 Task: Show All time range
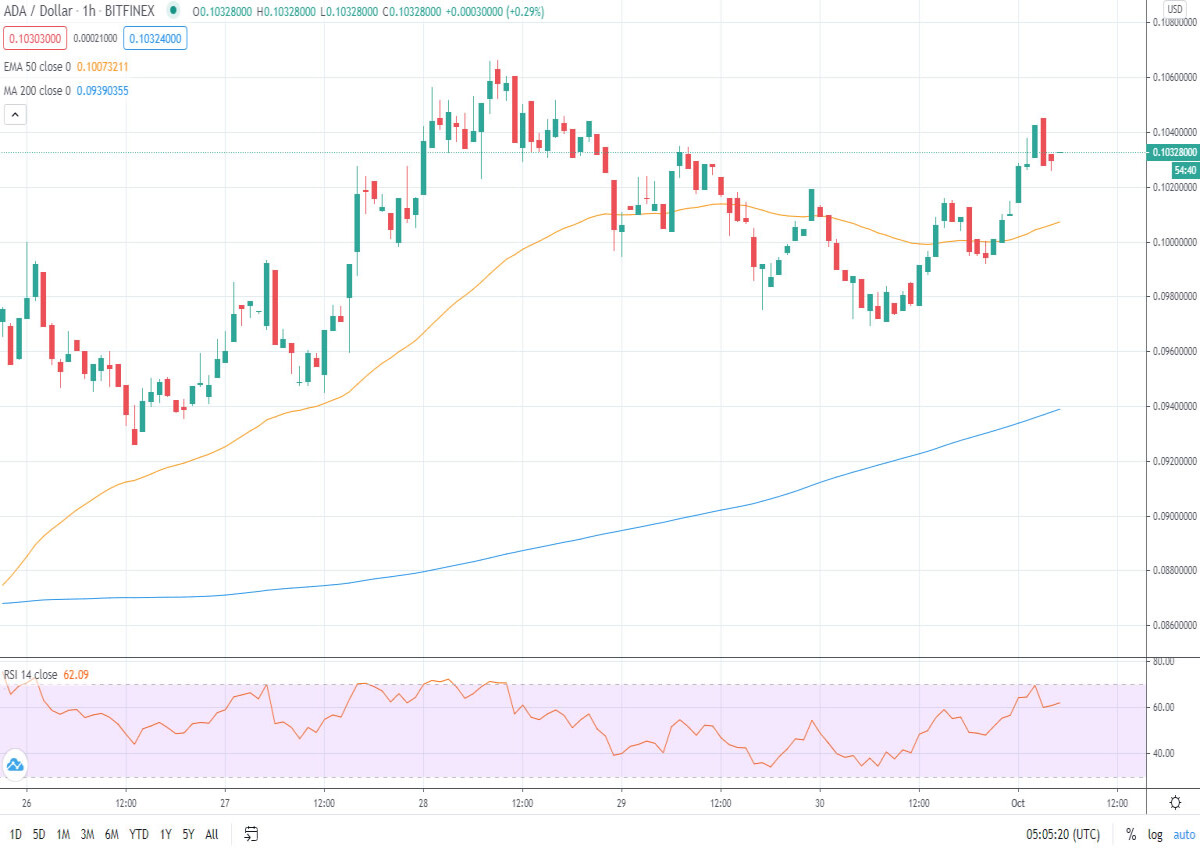coord(211,834)
